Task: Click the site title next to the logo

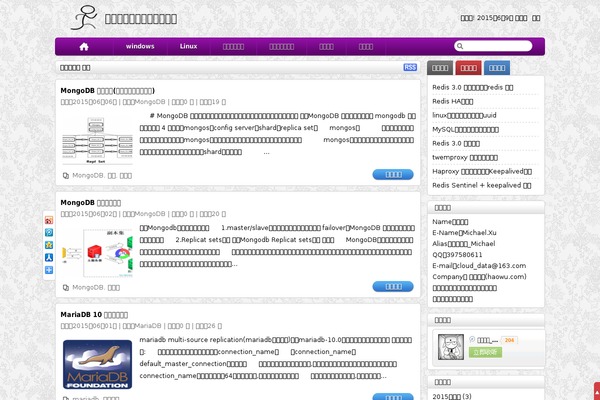Action: coord(141,19)
